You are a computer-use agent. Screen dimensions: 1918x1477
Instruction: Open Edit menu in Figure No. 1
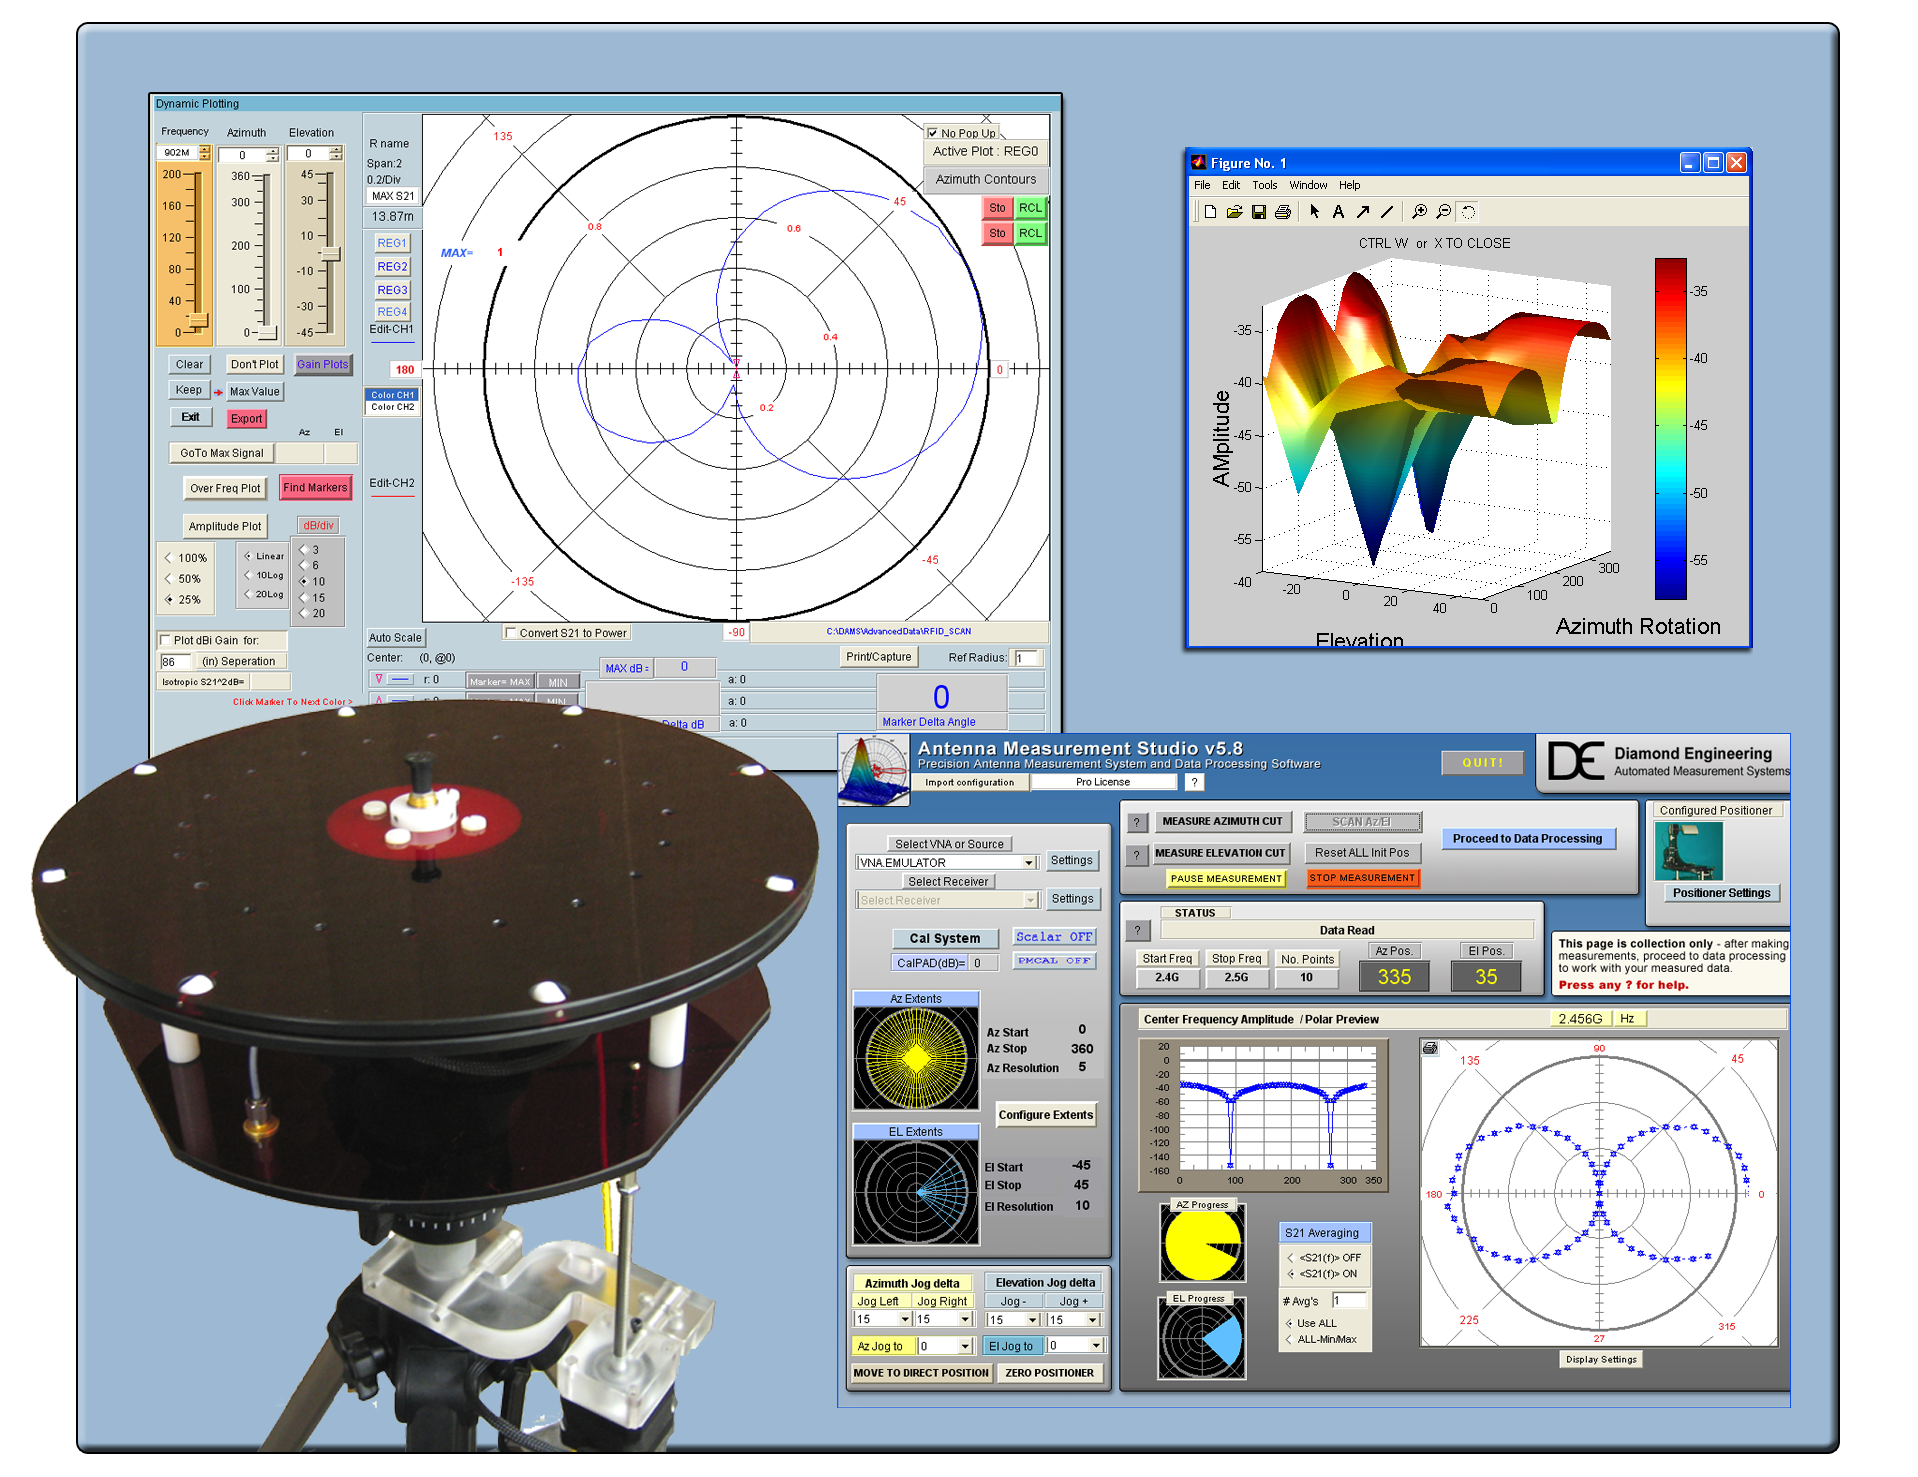(x=1231, y=185)
